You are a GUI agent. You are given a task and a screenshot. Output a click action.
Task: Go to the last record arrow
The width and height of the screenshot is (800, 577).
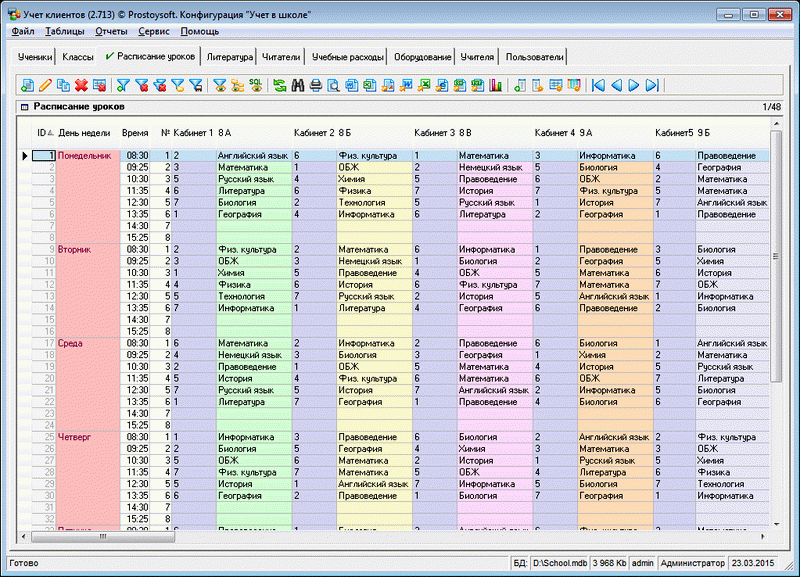(652, 86)
